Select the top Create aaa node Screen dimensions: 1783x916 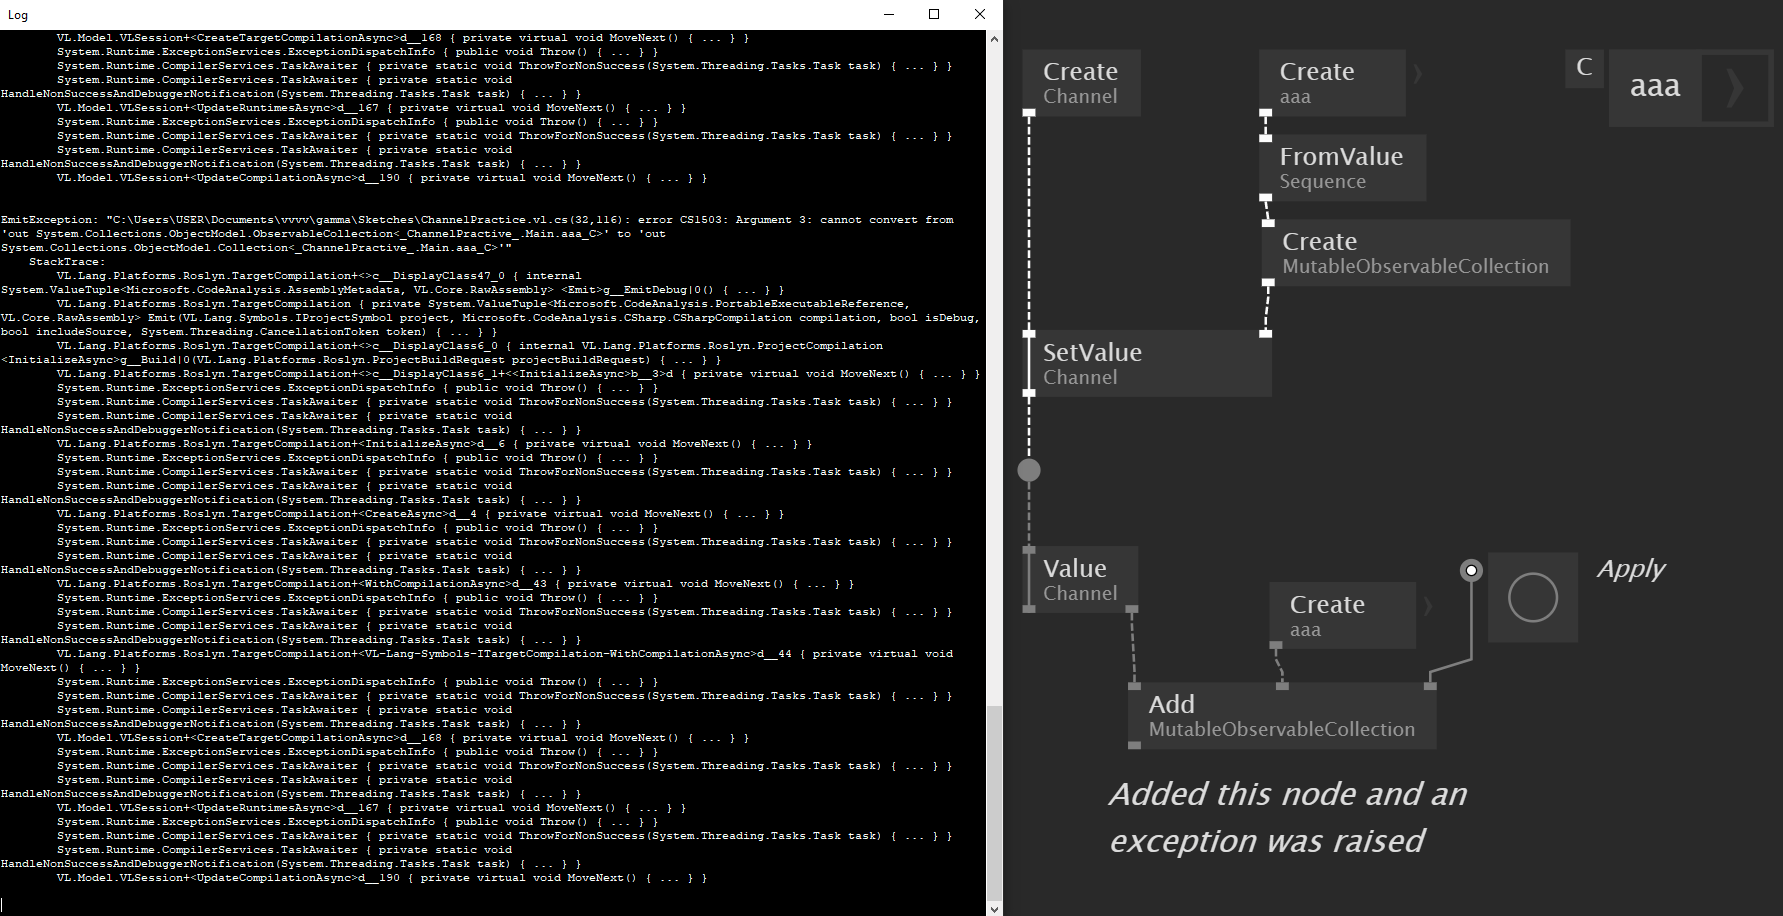tap(1332, 83)
